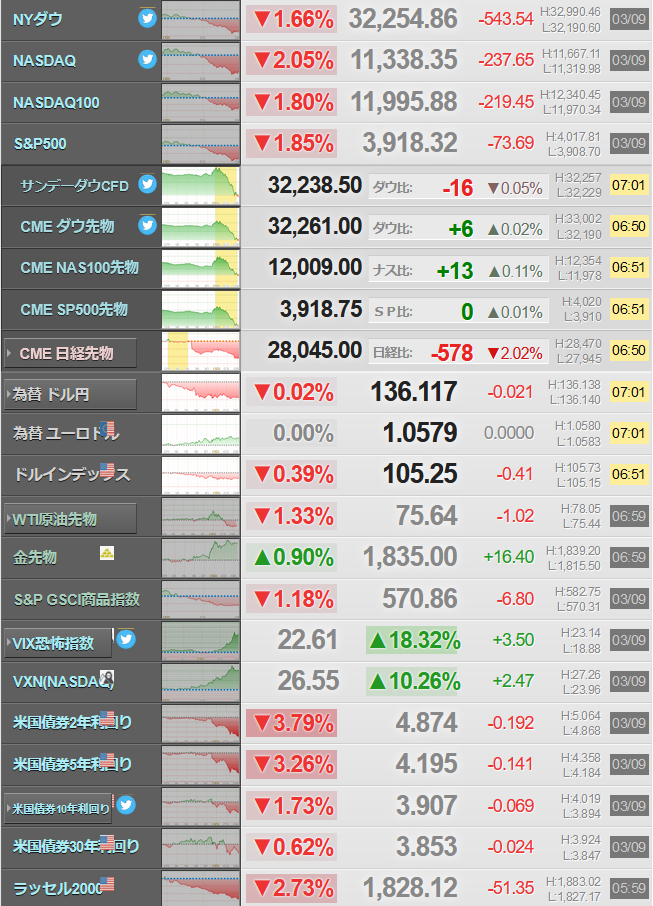Open the CME SP500先物 link

click(74, 309)
